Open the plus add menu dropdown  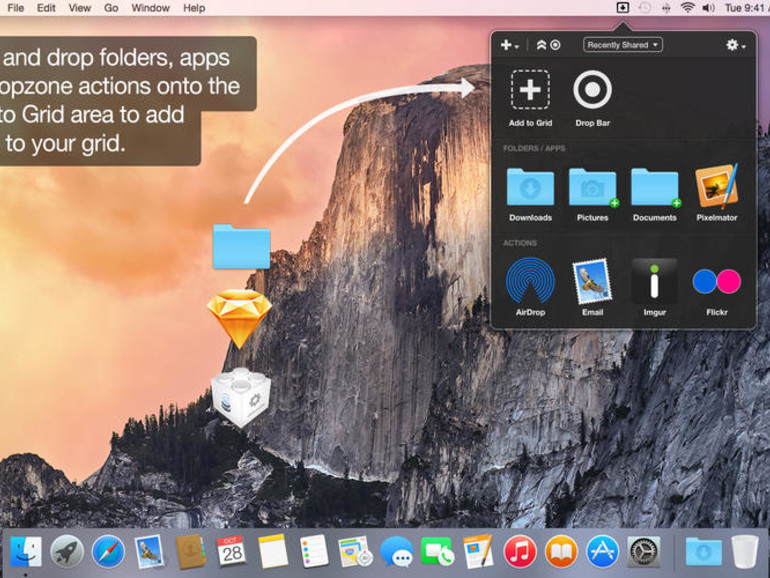point(509,45)
